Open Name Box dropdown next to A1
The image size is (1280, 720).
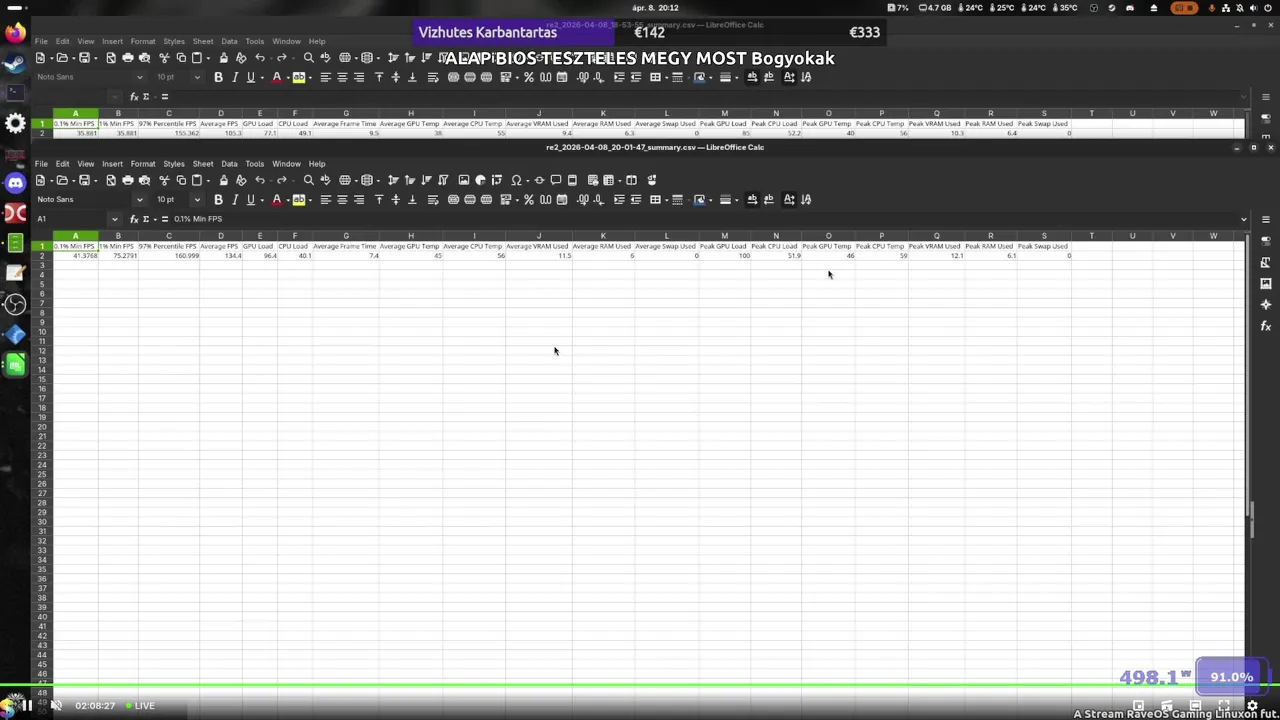click(x=115, y=219)
